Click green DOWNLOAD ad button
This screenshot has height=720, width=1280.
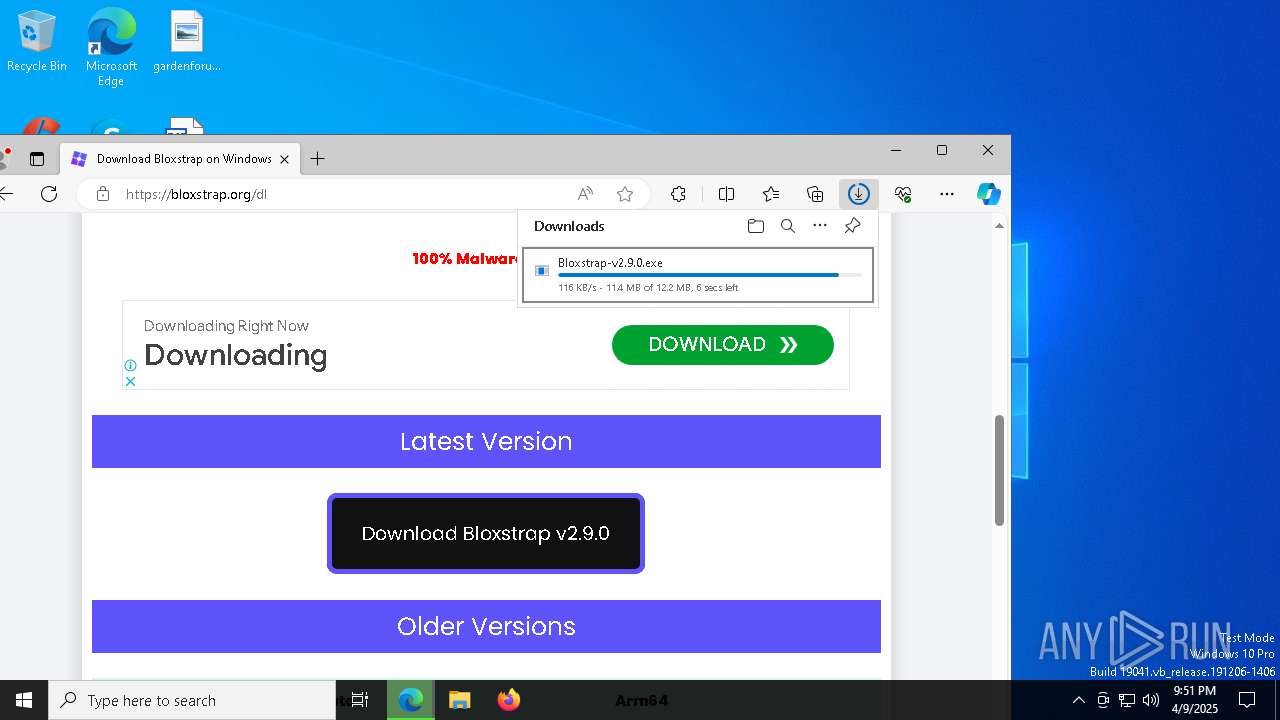[722, 345]
